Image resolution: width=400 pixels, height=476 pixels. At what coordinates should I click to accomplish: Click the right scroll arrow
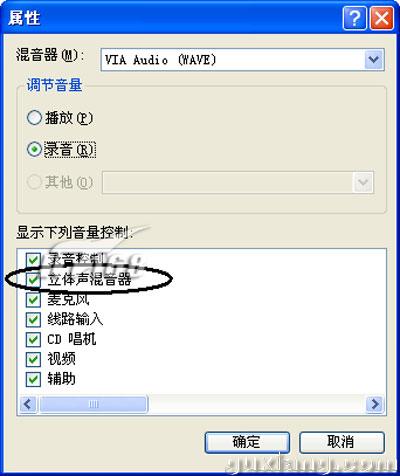coord(375,404)
